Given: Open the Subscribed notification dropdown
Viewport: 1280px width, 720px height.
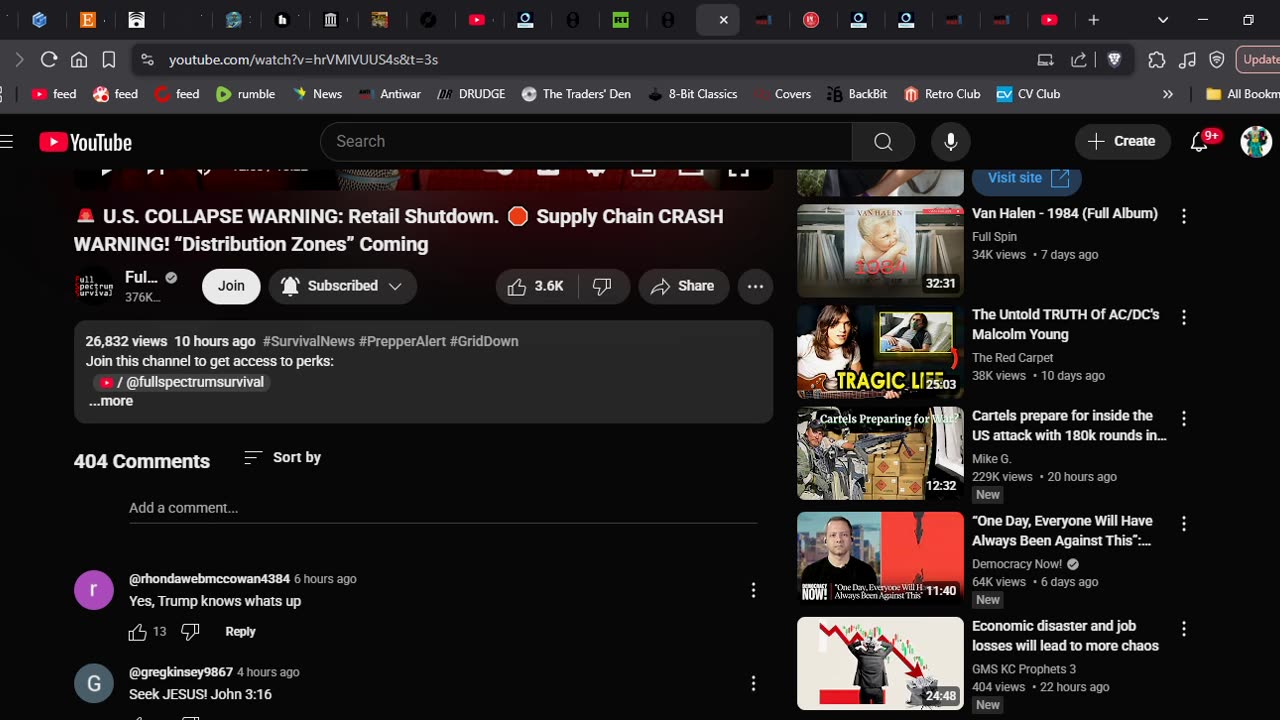Looking at the screenshot, I should tap(342, 286).
